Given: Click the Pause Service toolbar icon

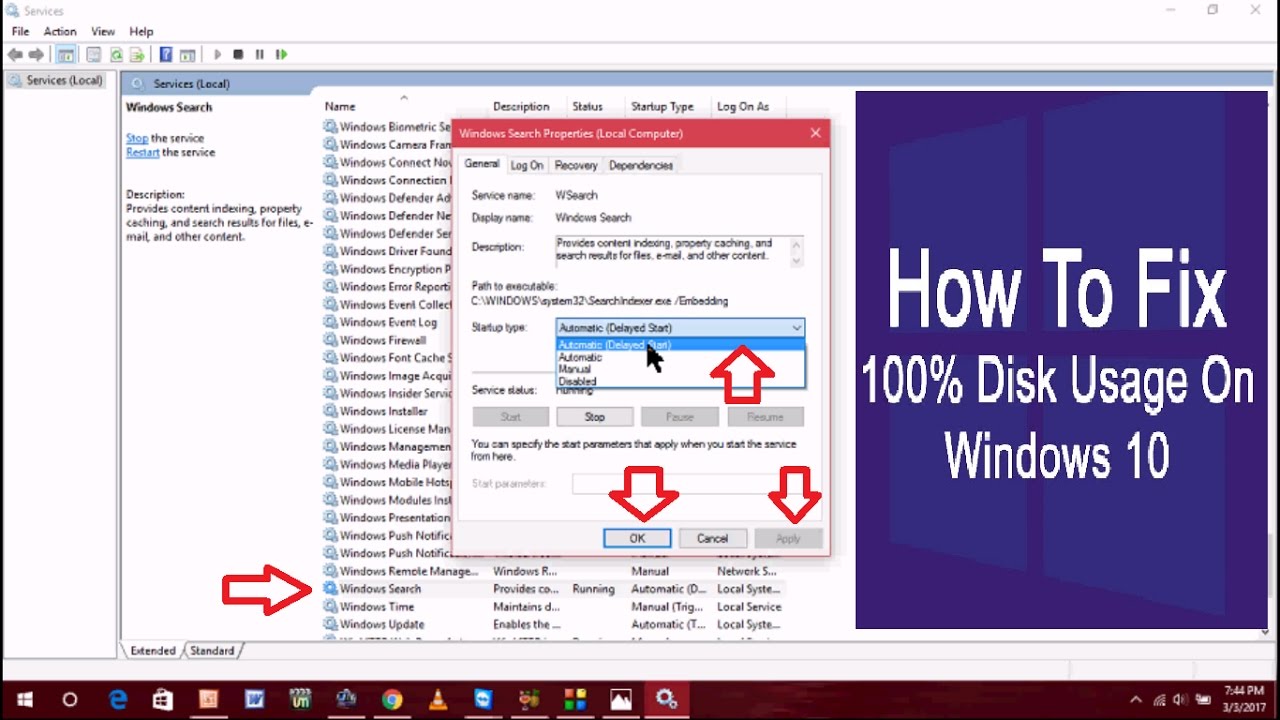Looking at the screenshot, I should (x=260, y=55).
